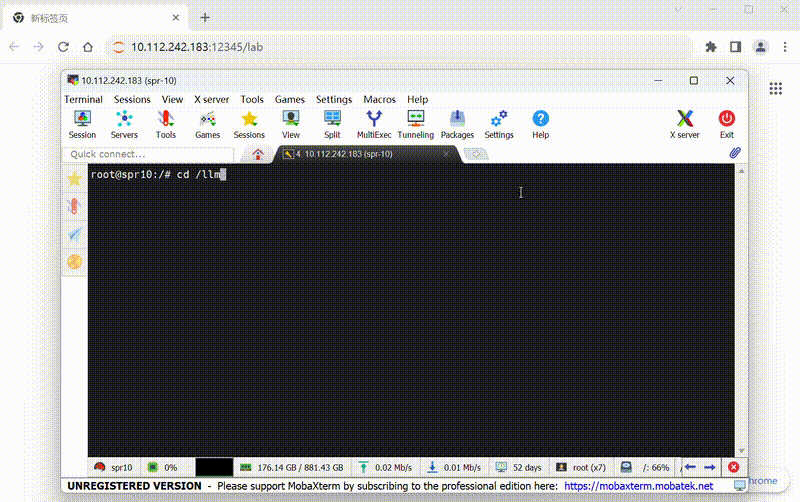
Task: Open the Help menu in menu bar
Action: tap(417, 99)
